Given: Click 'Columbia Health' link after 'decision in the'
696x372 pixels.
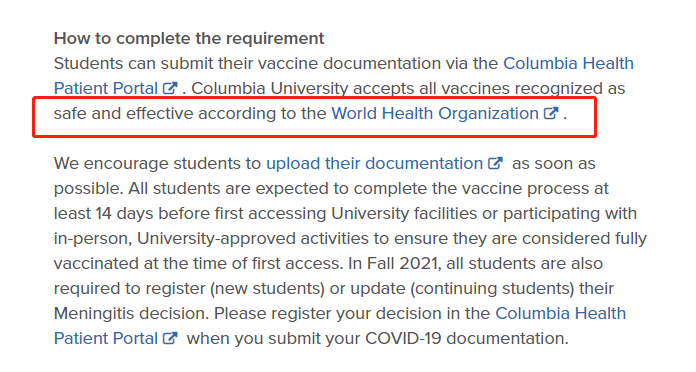Looking at the screenshot, I should tap(561, 313).
